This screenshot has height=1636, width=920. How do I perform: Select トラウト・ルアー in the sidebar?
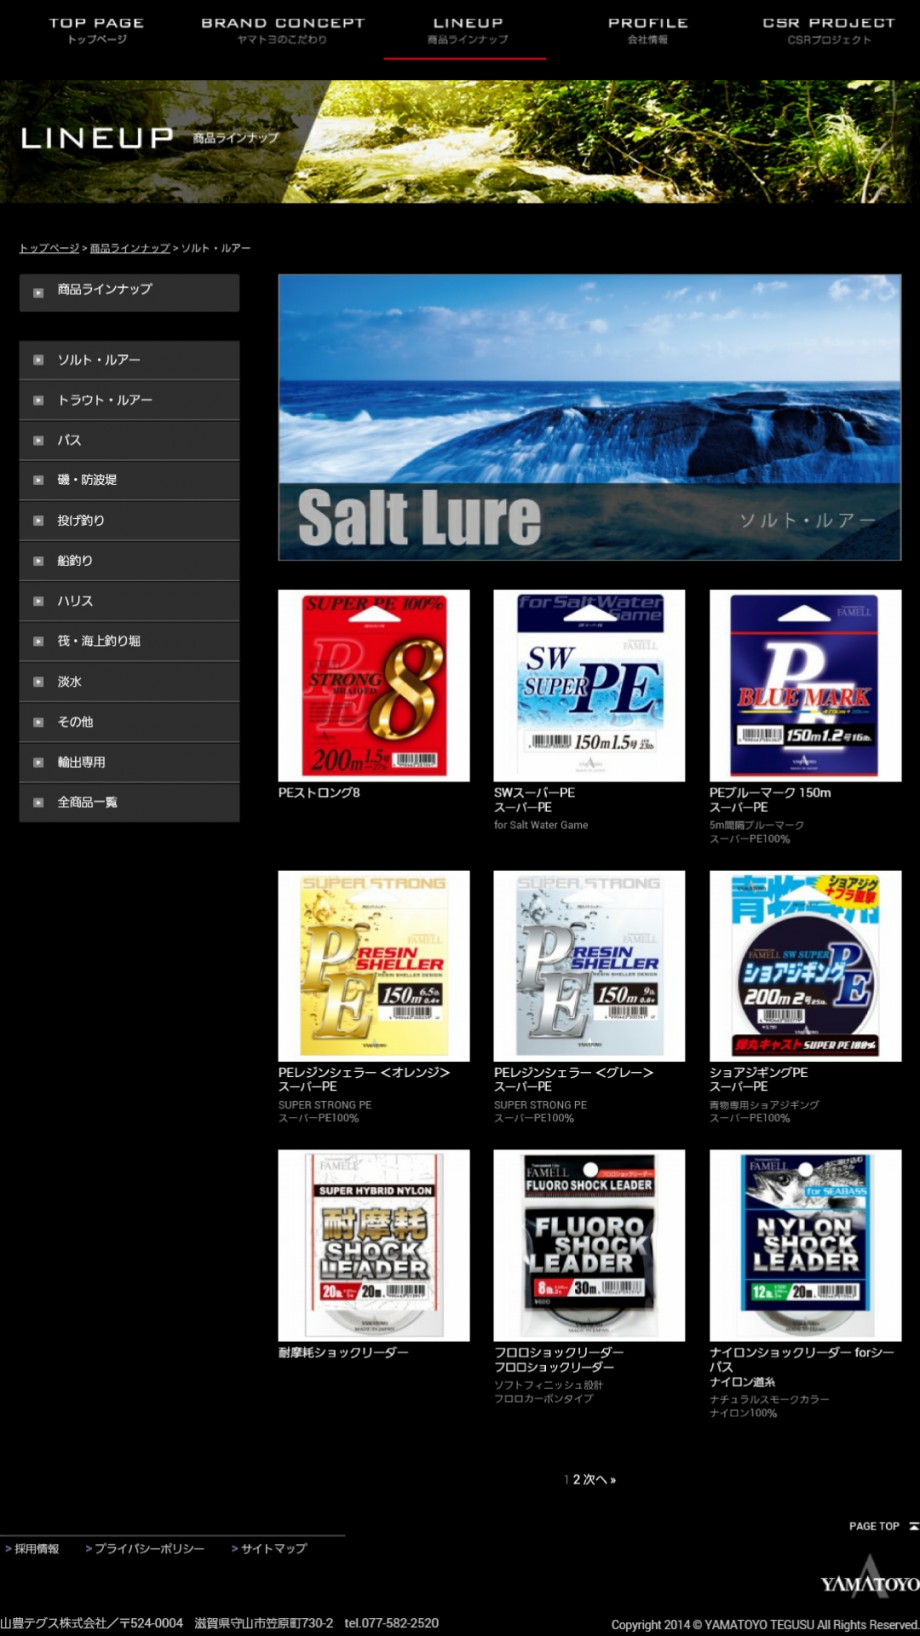(x=129, y=400)
